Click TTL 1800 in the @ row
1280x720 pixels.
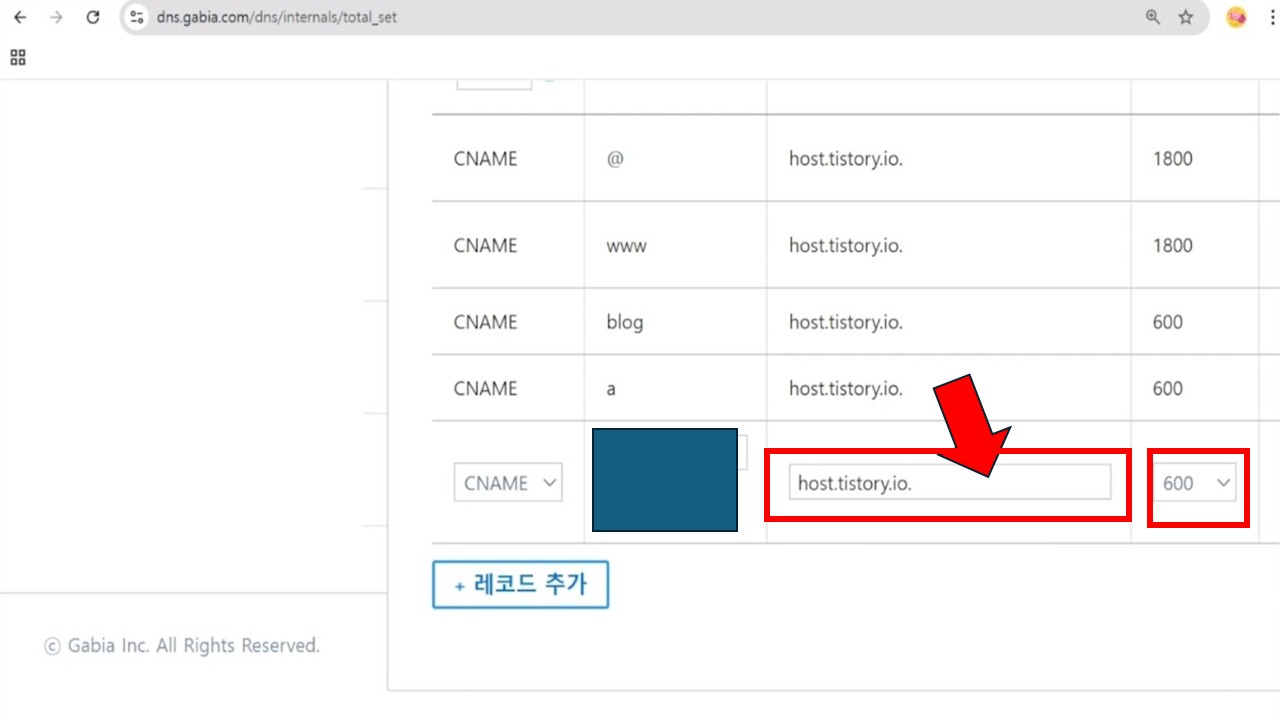pos(1172,159)
